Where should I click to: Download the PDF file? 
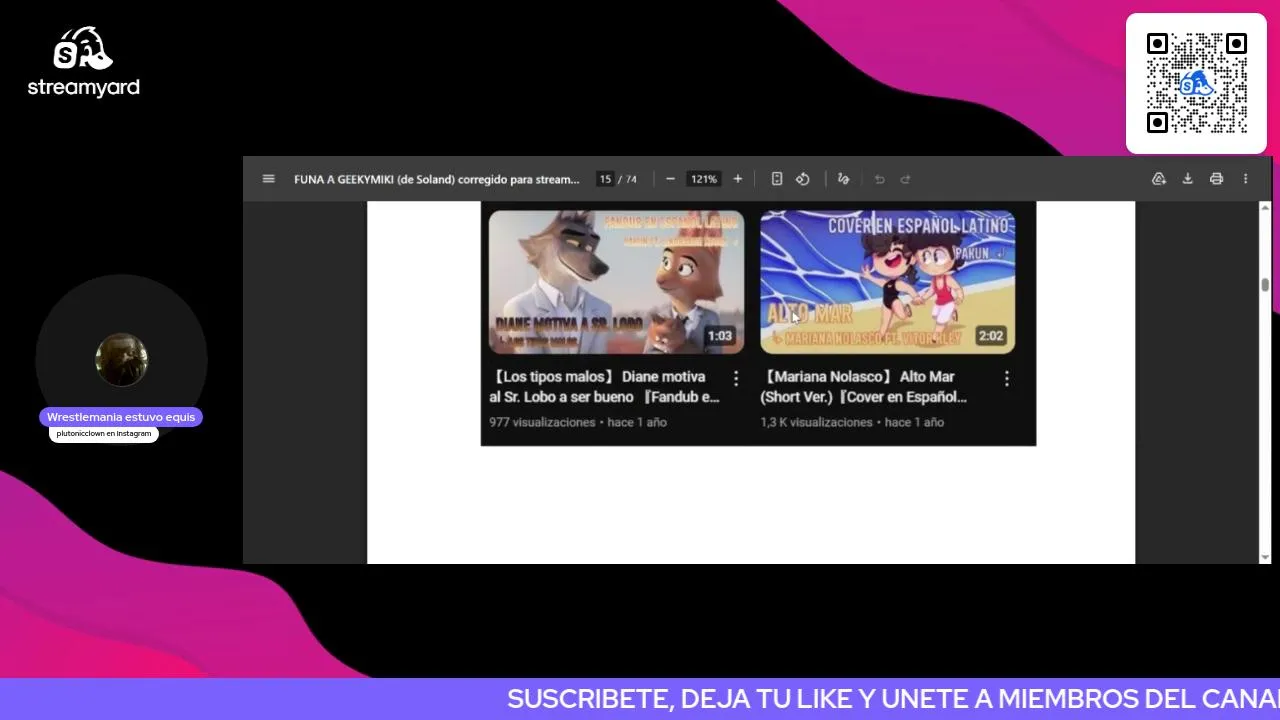(1188, 179)
